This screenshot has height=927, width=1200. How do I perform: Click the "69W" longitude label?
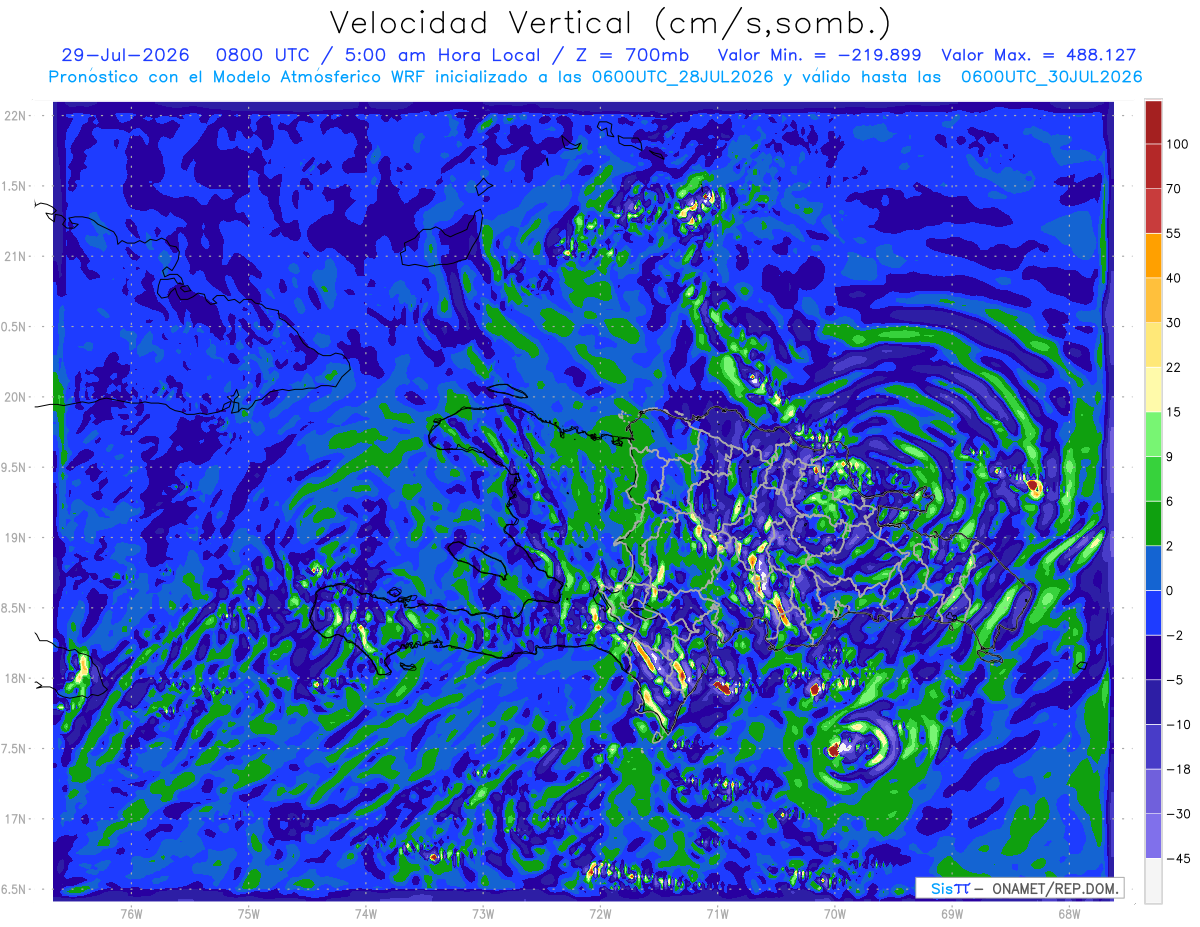pos(952,913)
